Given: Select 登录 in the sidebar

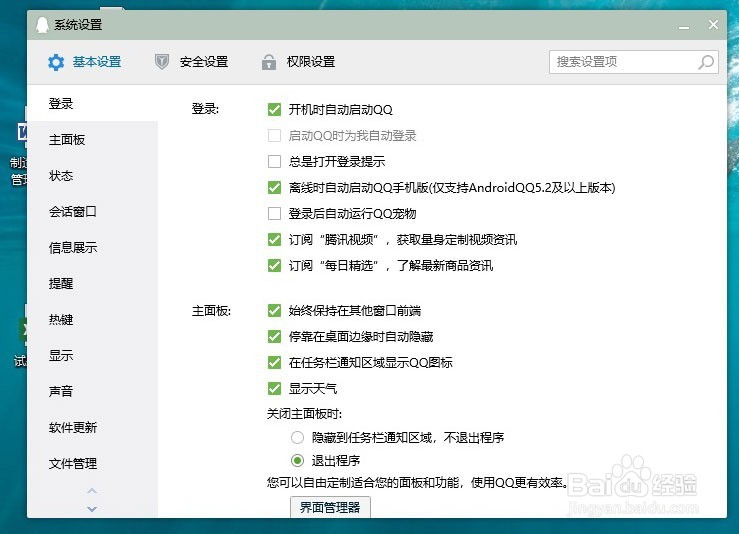Looking at the screenshot, I should click(92, 104).
